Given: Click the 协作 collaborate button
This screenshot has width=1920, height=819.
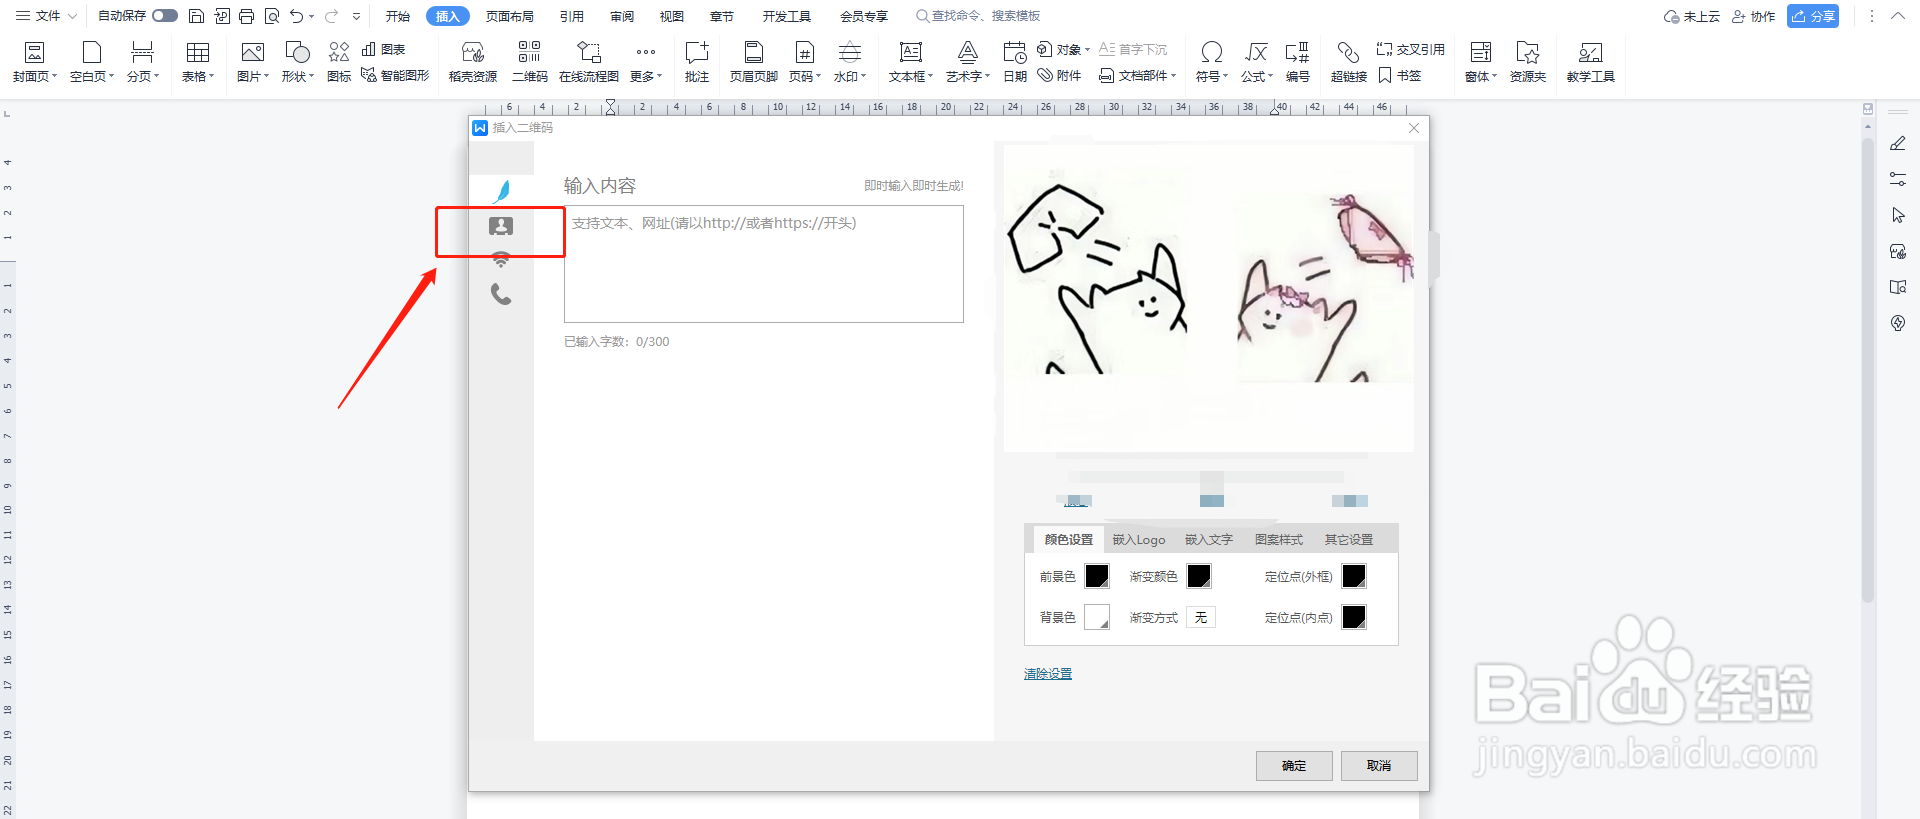Looking at the screenshot, I should 1754,16.
